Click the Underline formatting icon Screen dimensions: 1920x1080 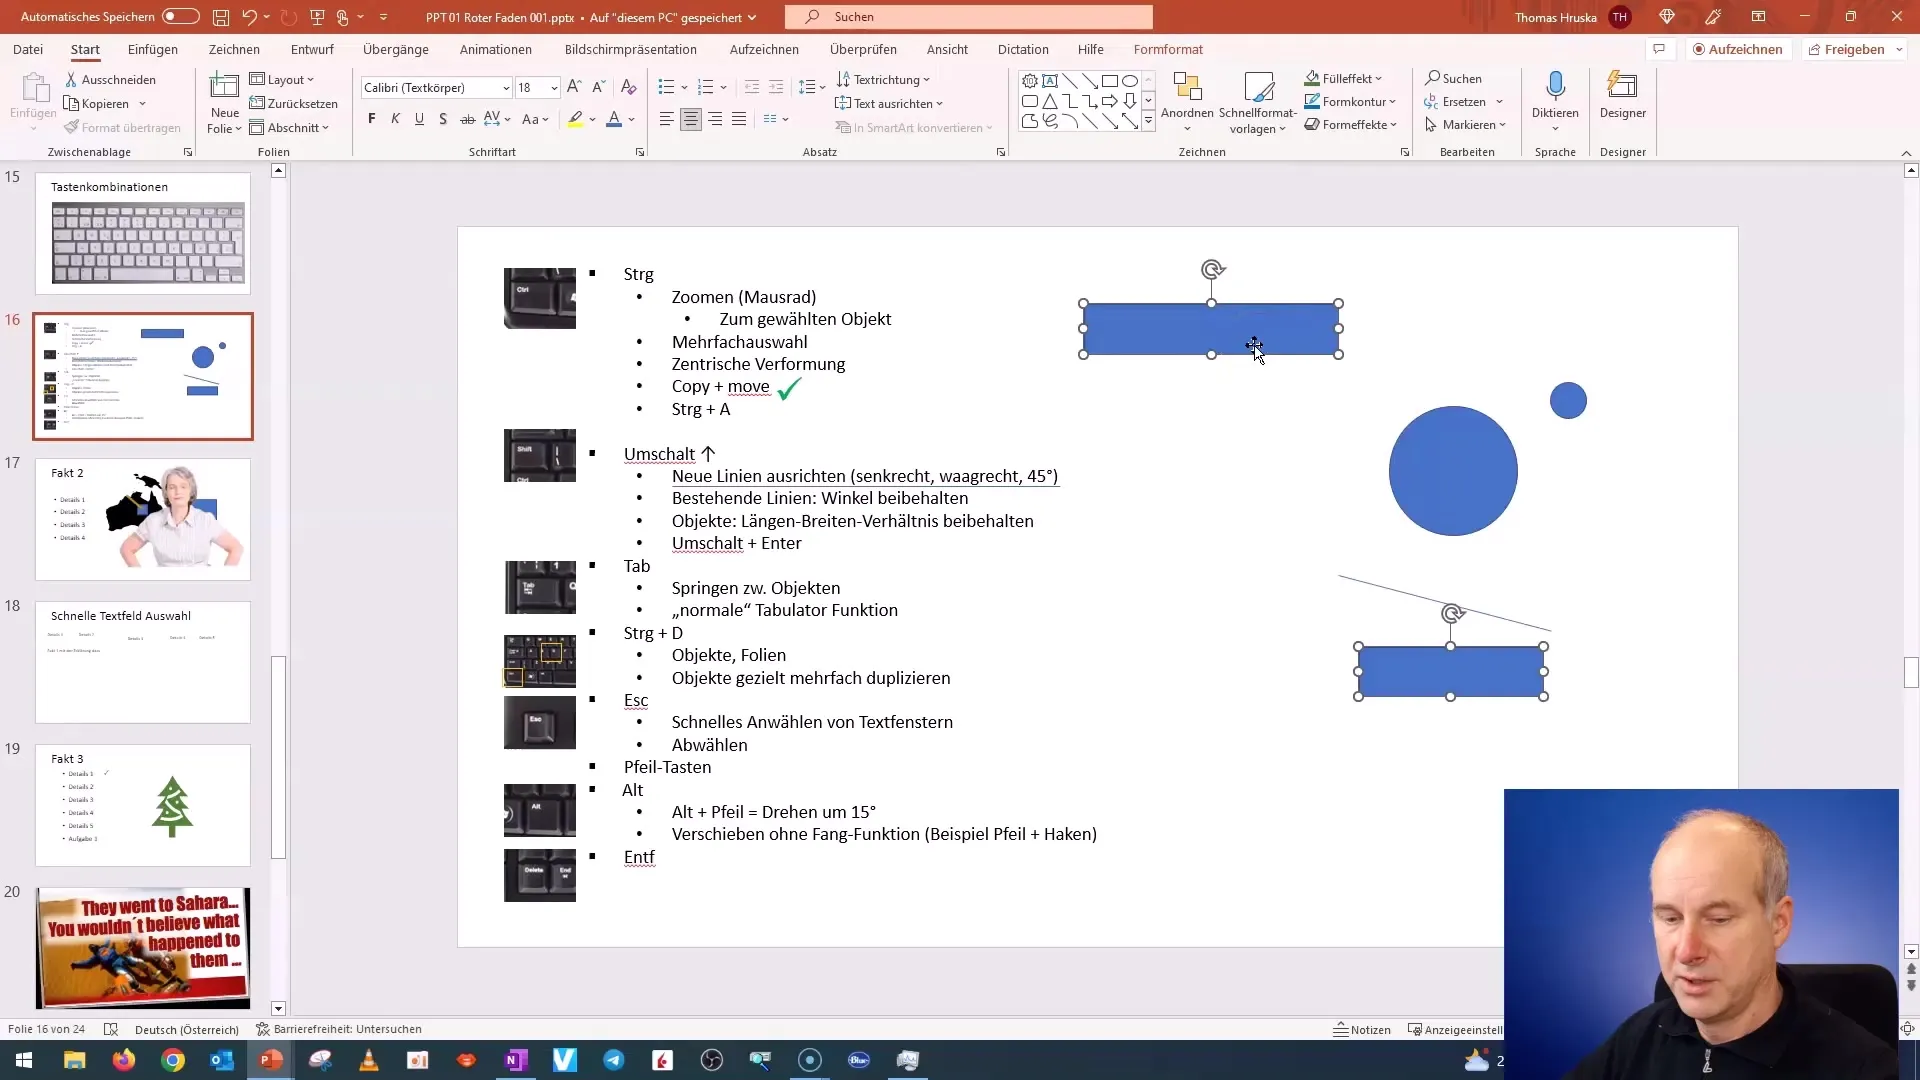419,119
